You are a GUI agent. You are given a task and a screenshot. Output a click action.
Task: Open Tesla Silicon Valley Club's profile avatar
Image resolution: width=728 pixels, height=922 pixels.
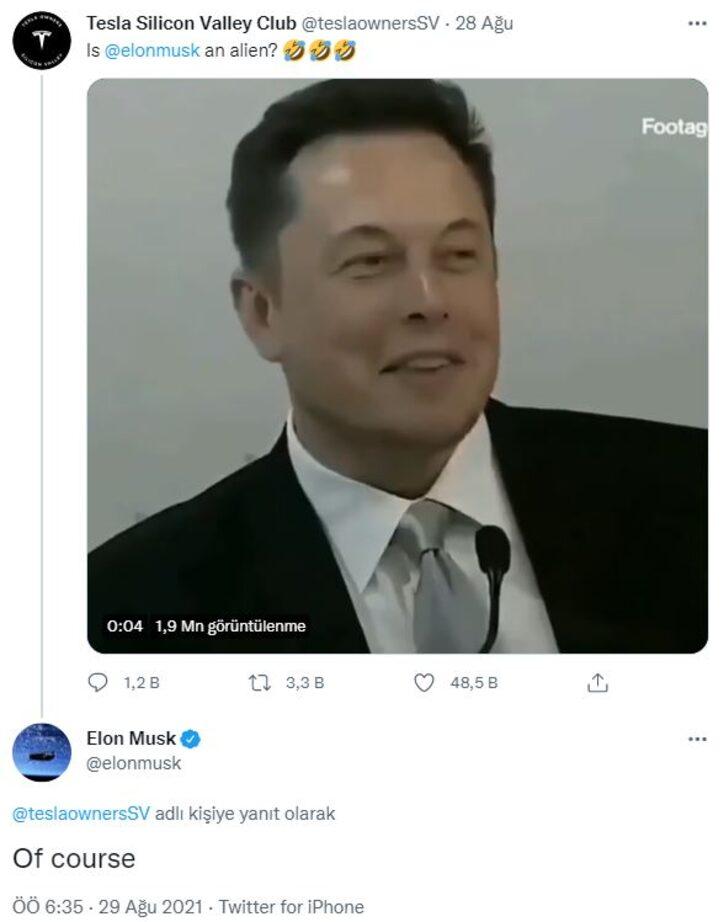(x=40, y=36)
